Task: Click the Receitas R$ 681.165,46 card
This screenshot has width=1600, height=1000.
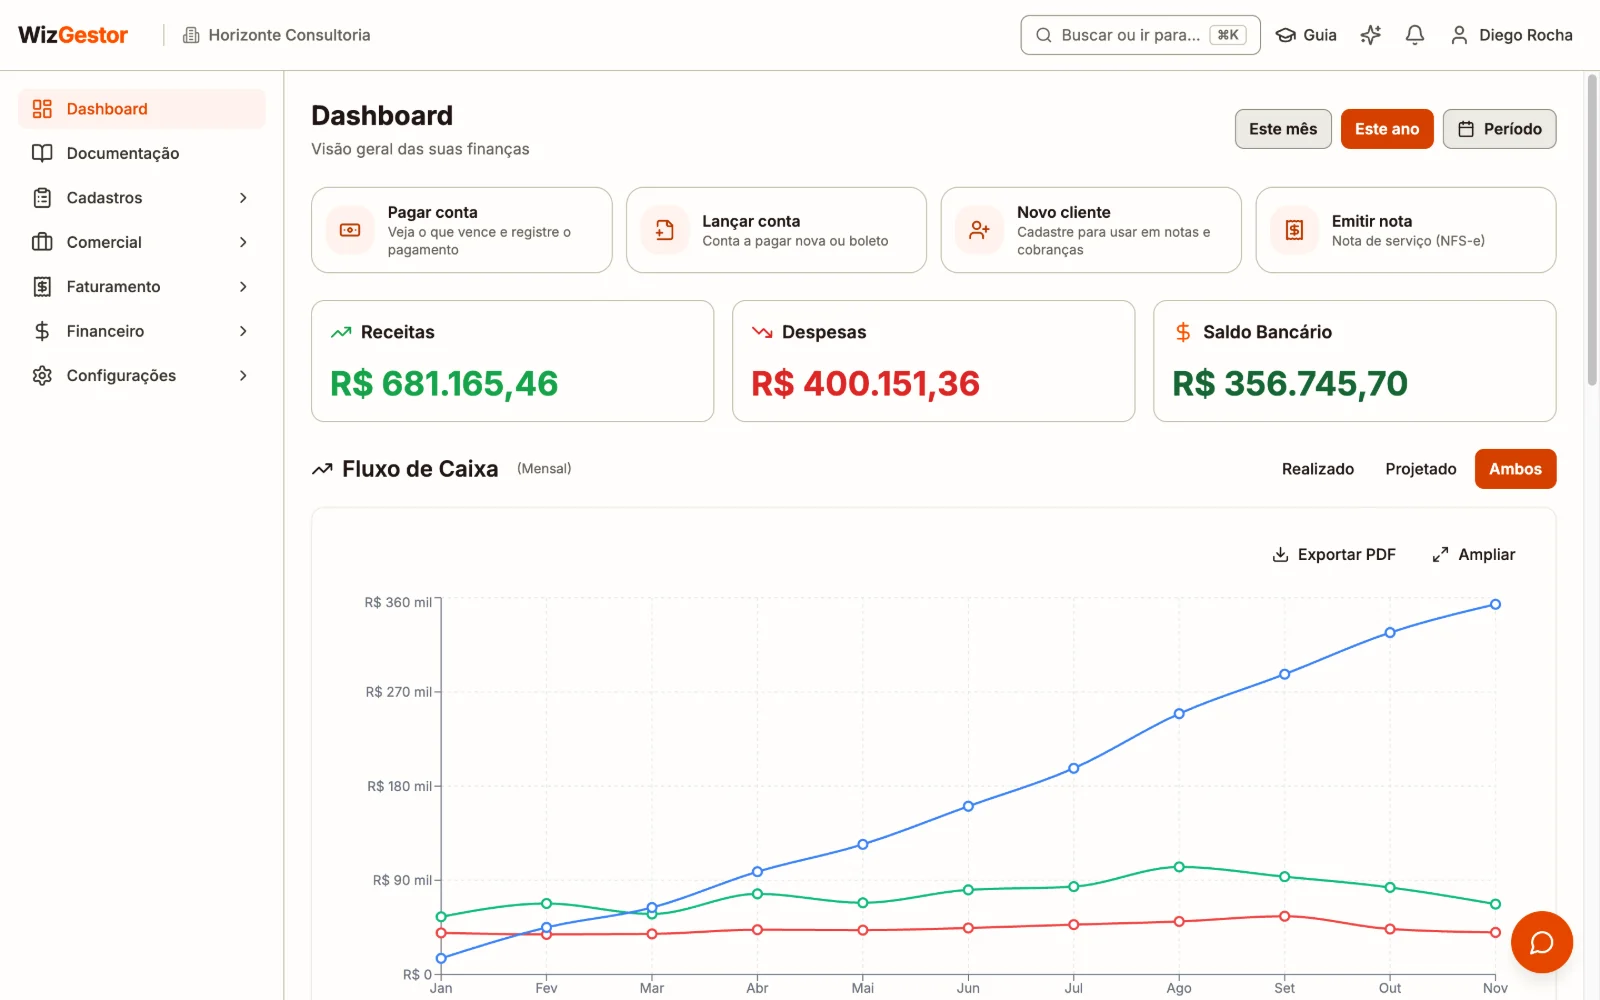Action: click(513, 361)
